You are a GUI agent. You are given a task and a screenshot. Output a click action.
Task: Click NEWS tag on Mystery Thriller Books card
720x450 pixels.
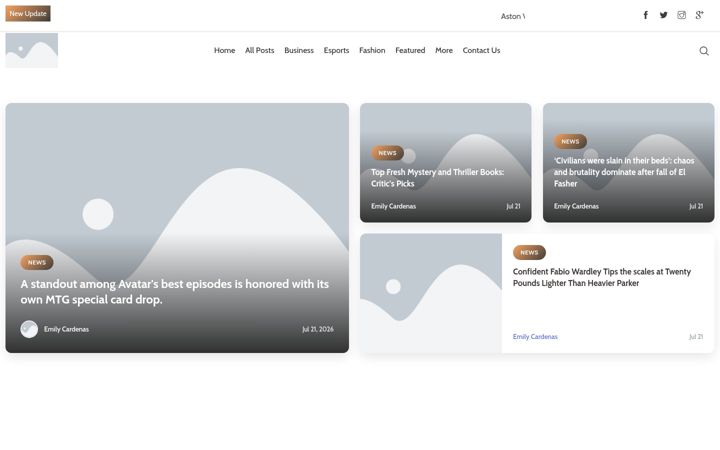(388, 153)
